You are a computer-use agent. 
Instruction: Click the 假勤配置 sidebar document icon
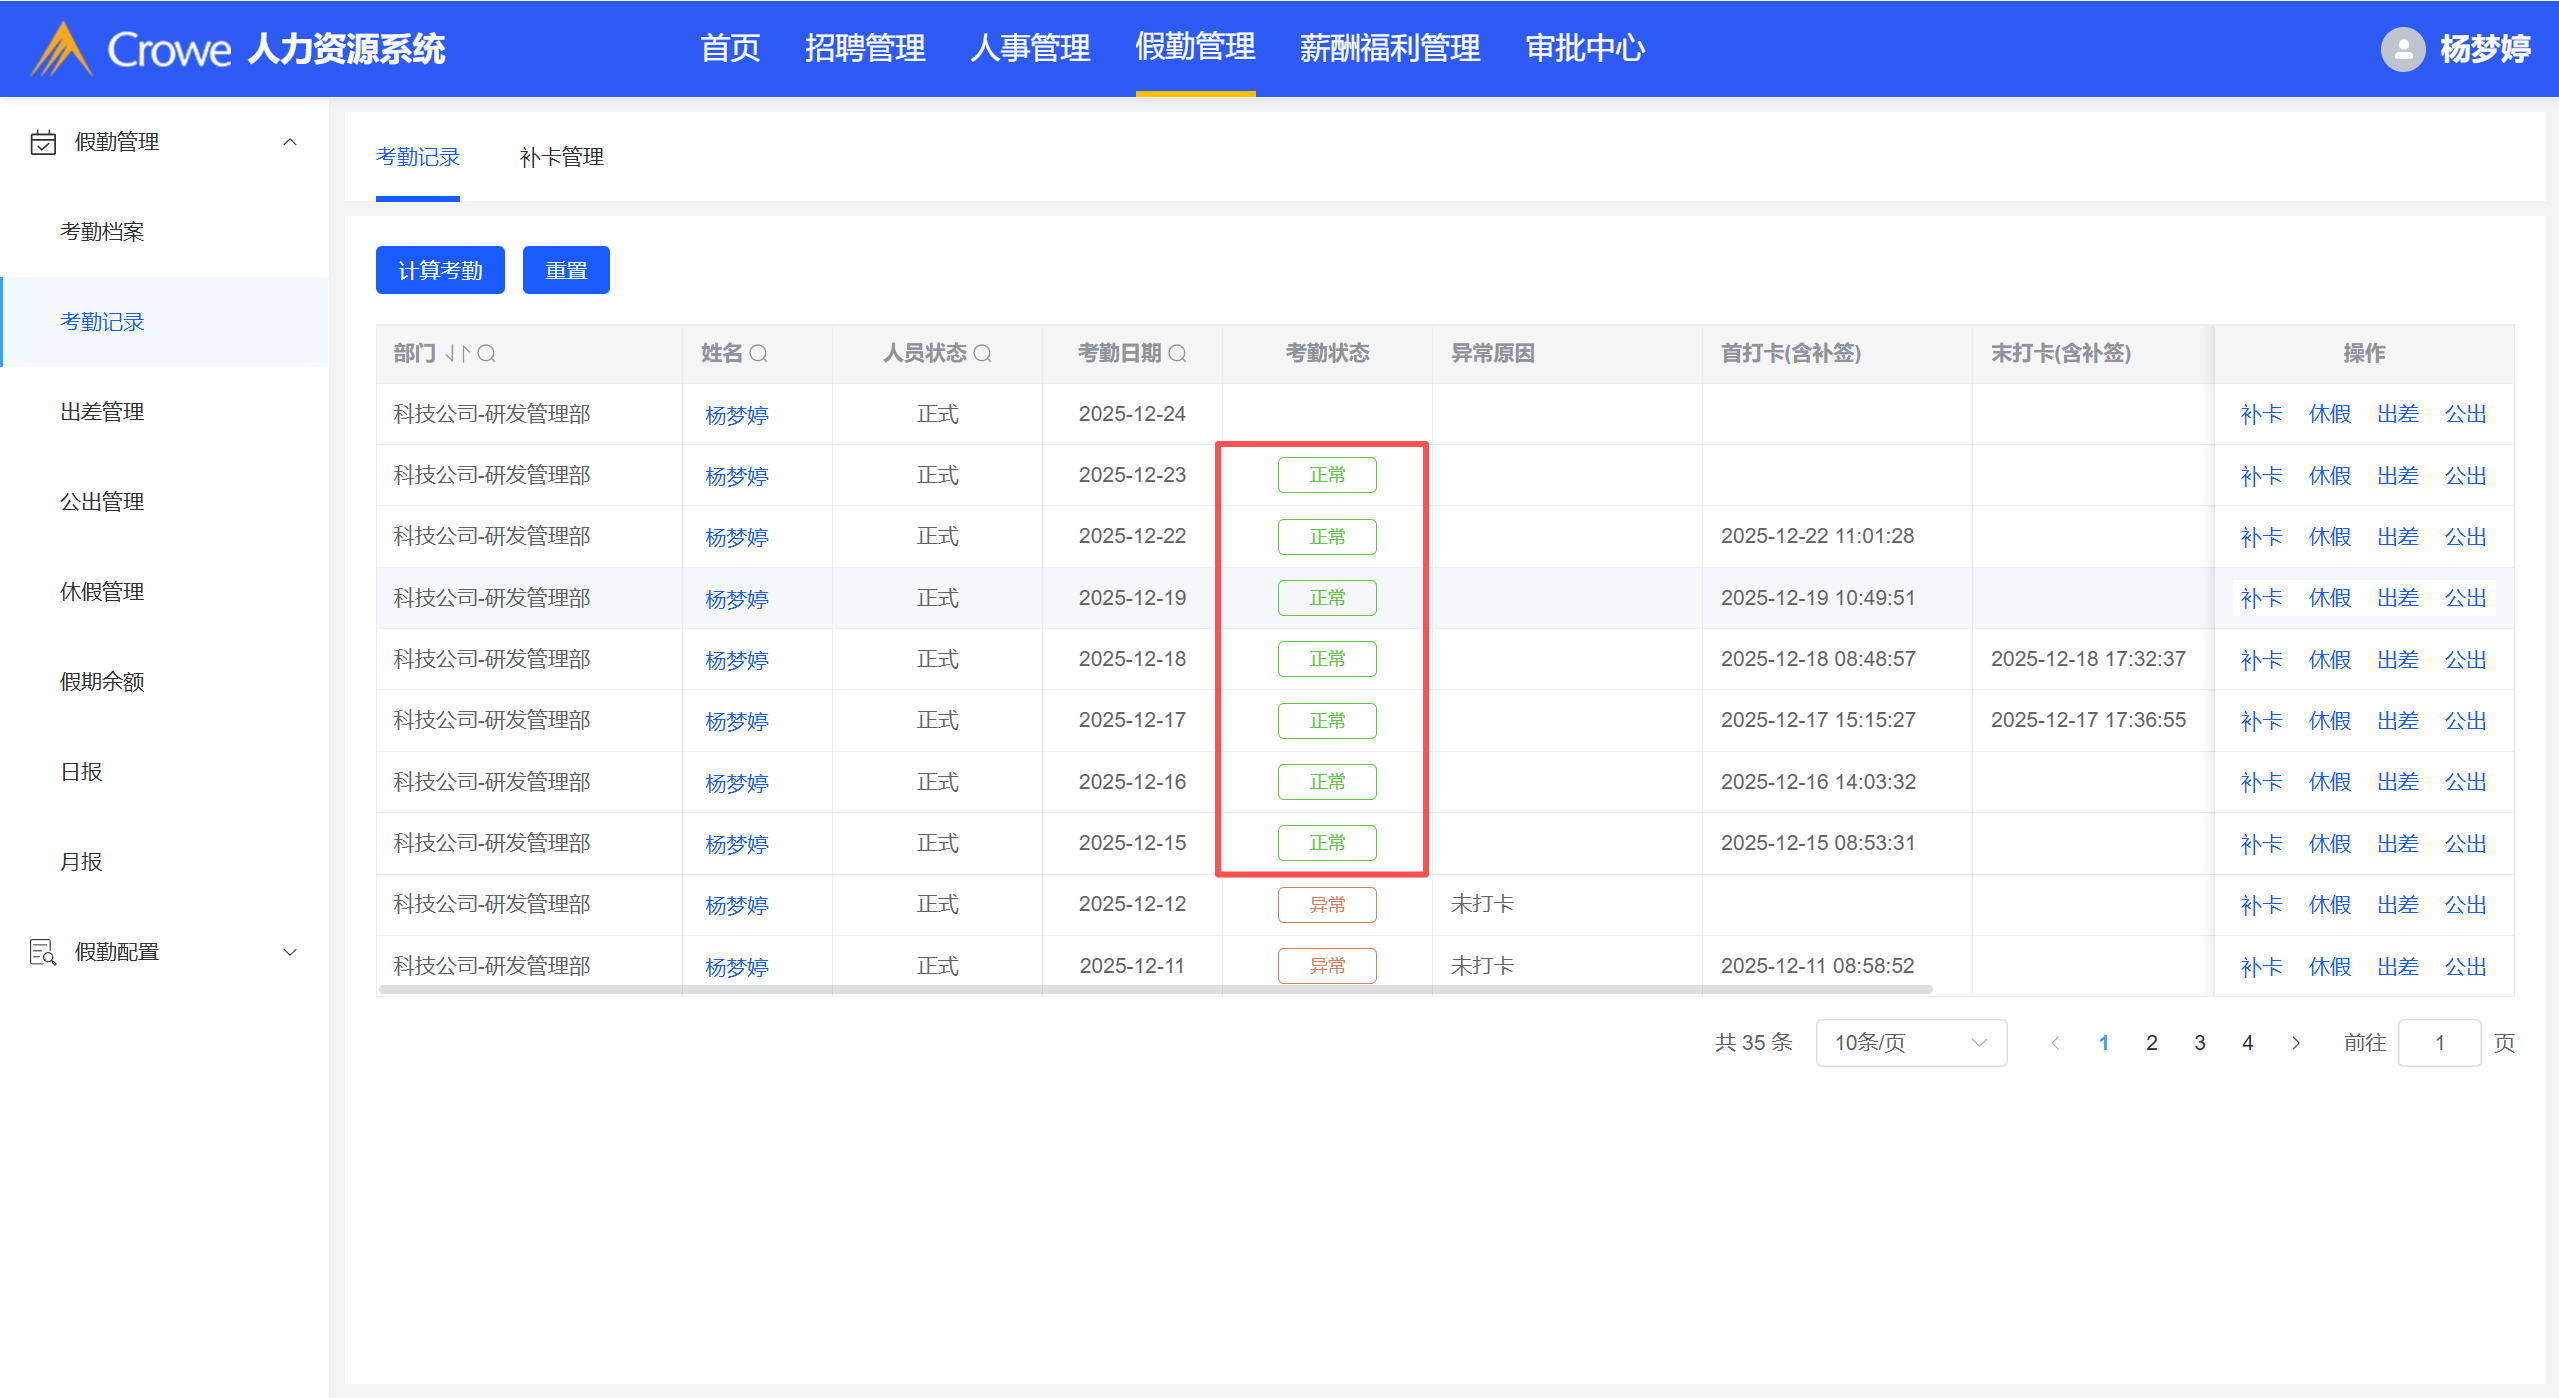coord(43,952)
